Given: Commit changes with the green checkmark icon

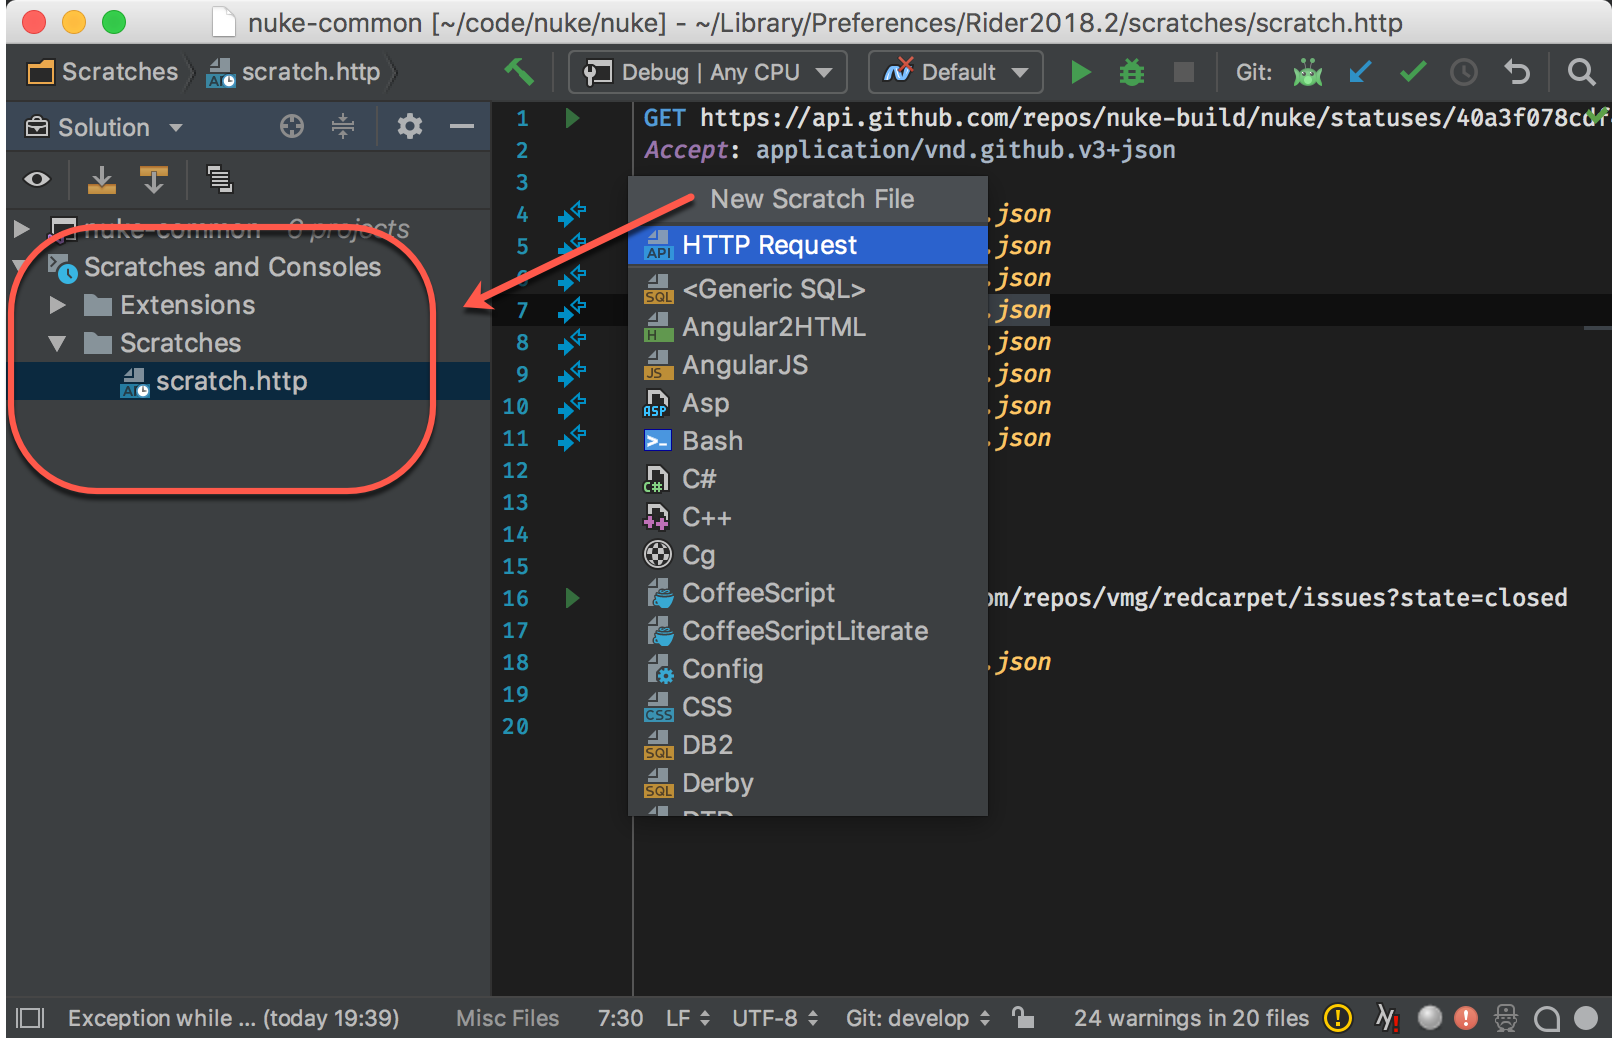Looking at the screenshot, I should [1412, 72].
